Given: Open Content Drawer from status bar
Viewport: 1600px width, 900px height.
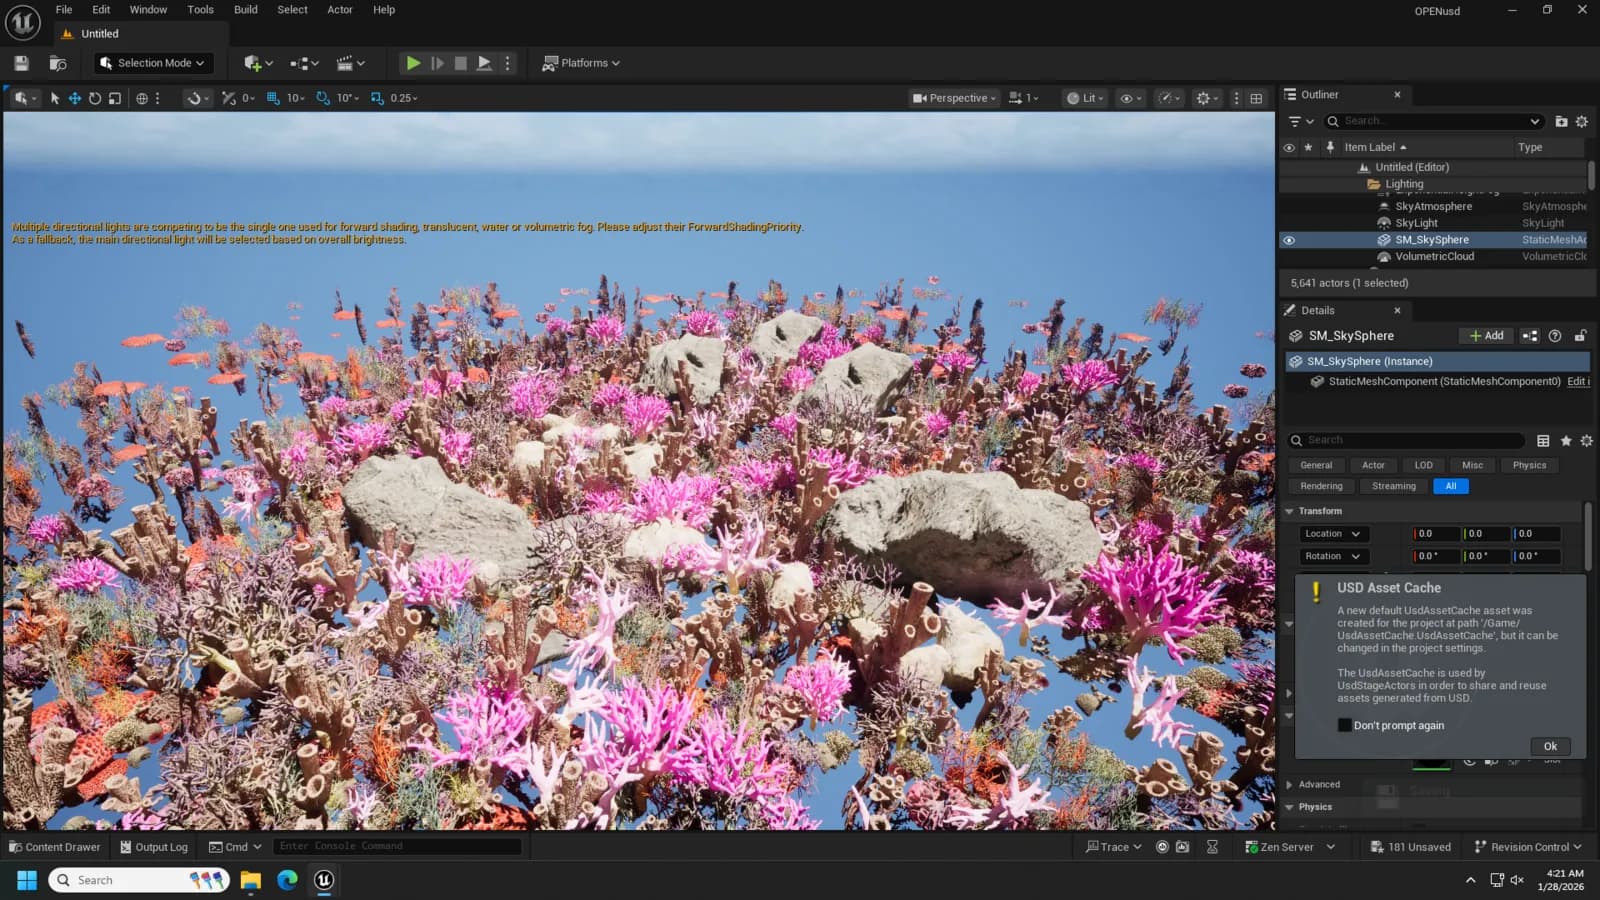Looking at the screenshot, I should point(55,847).
